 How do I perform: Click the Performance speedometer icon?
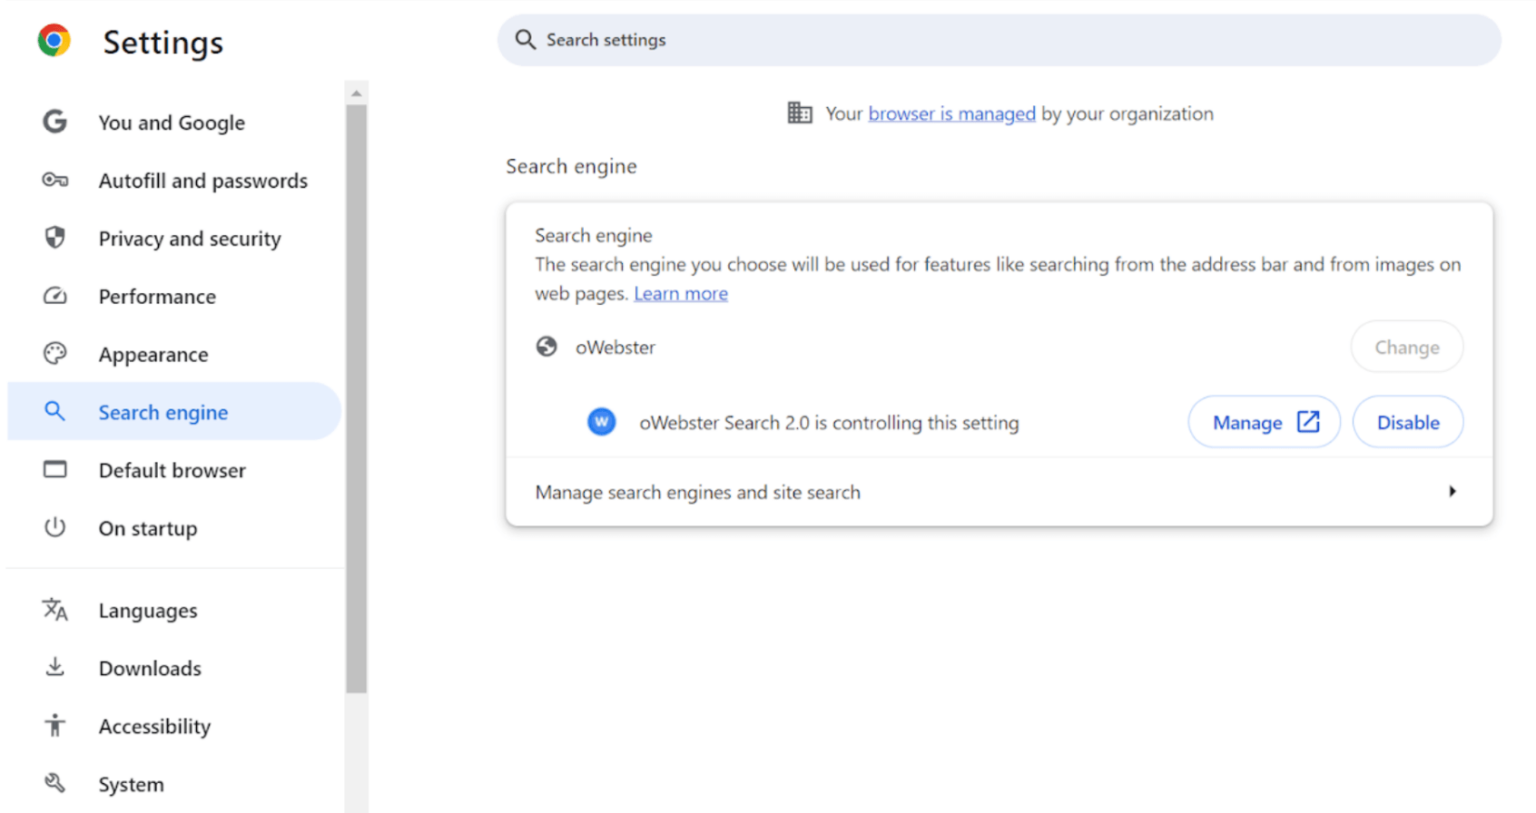coord(55,296)
